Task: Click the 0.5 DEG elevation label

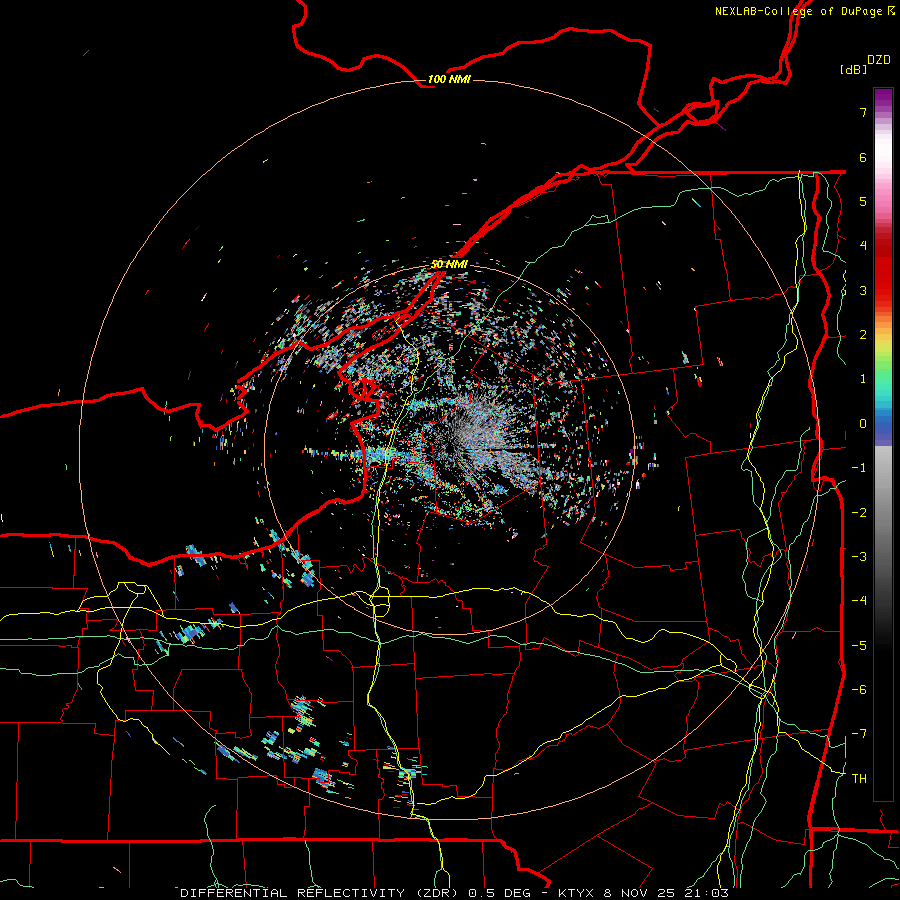Action: coord(499,893)
